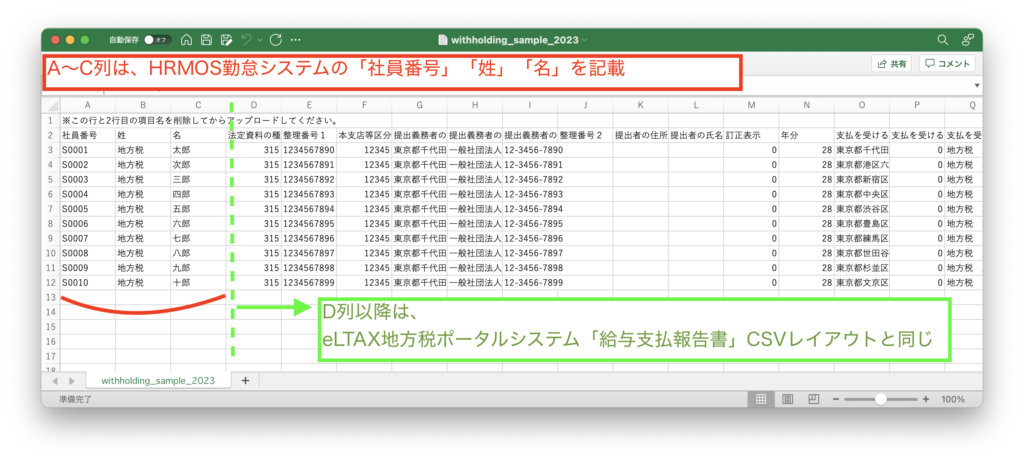This screenshot has height=462, width=1024.
Task: Click the zoom slider handle
Action: [x=881, y=399]
